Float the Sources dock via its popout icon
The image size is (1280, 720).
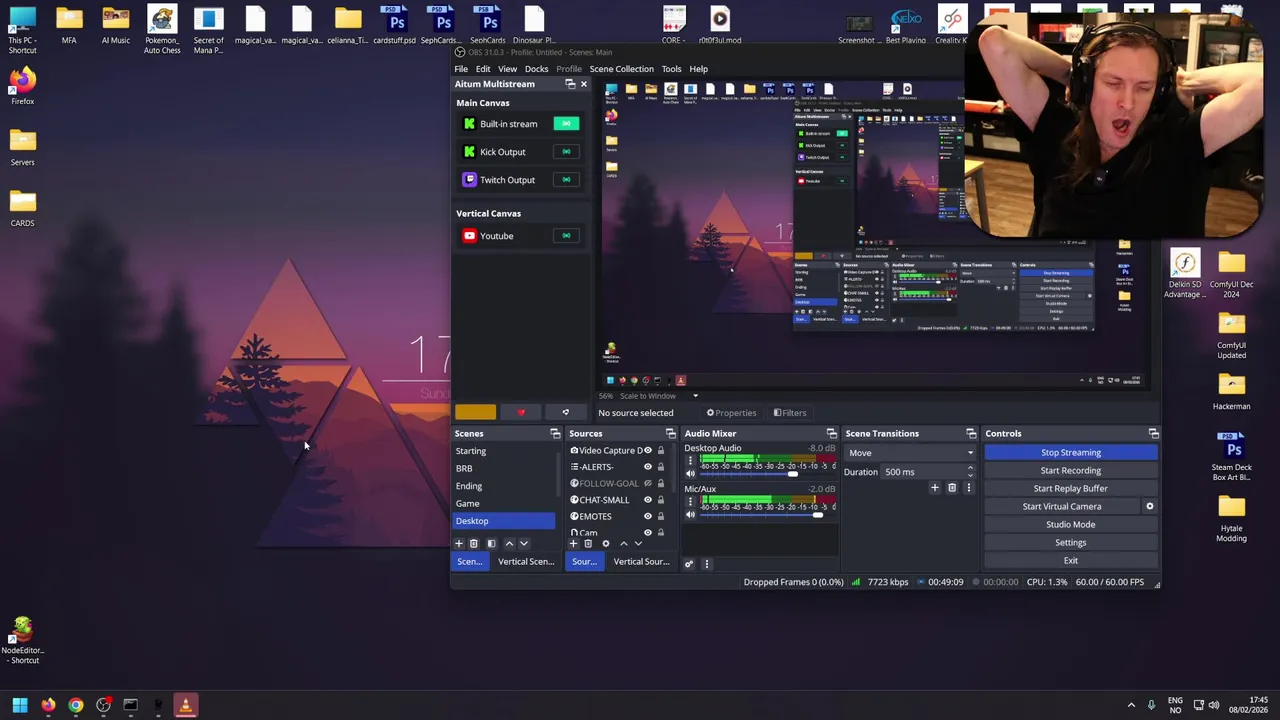point(671,434)
